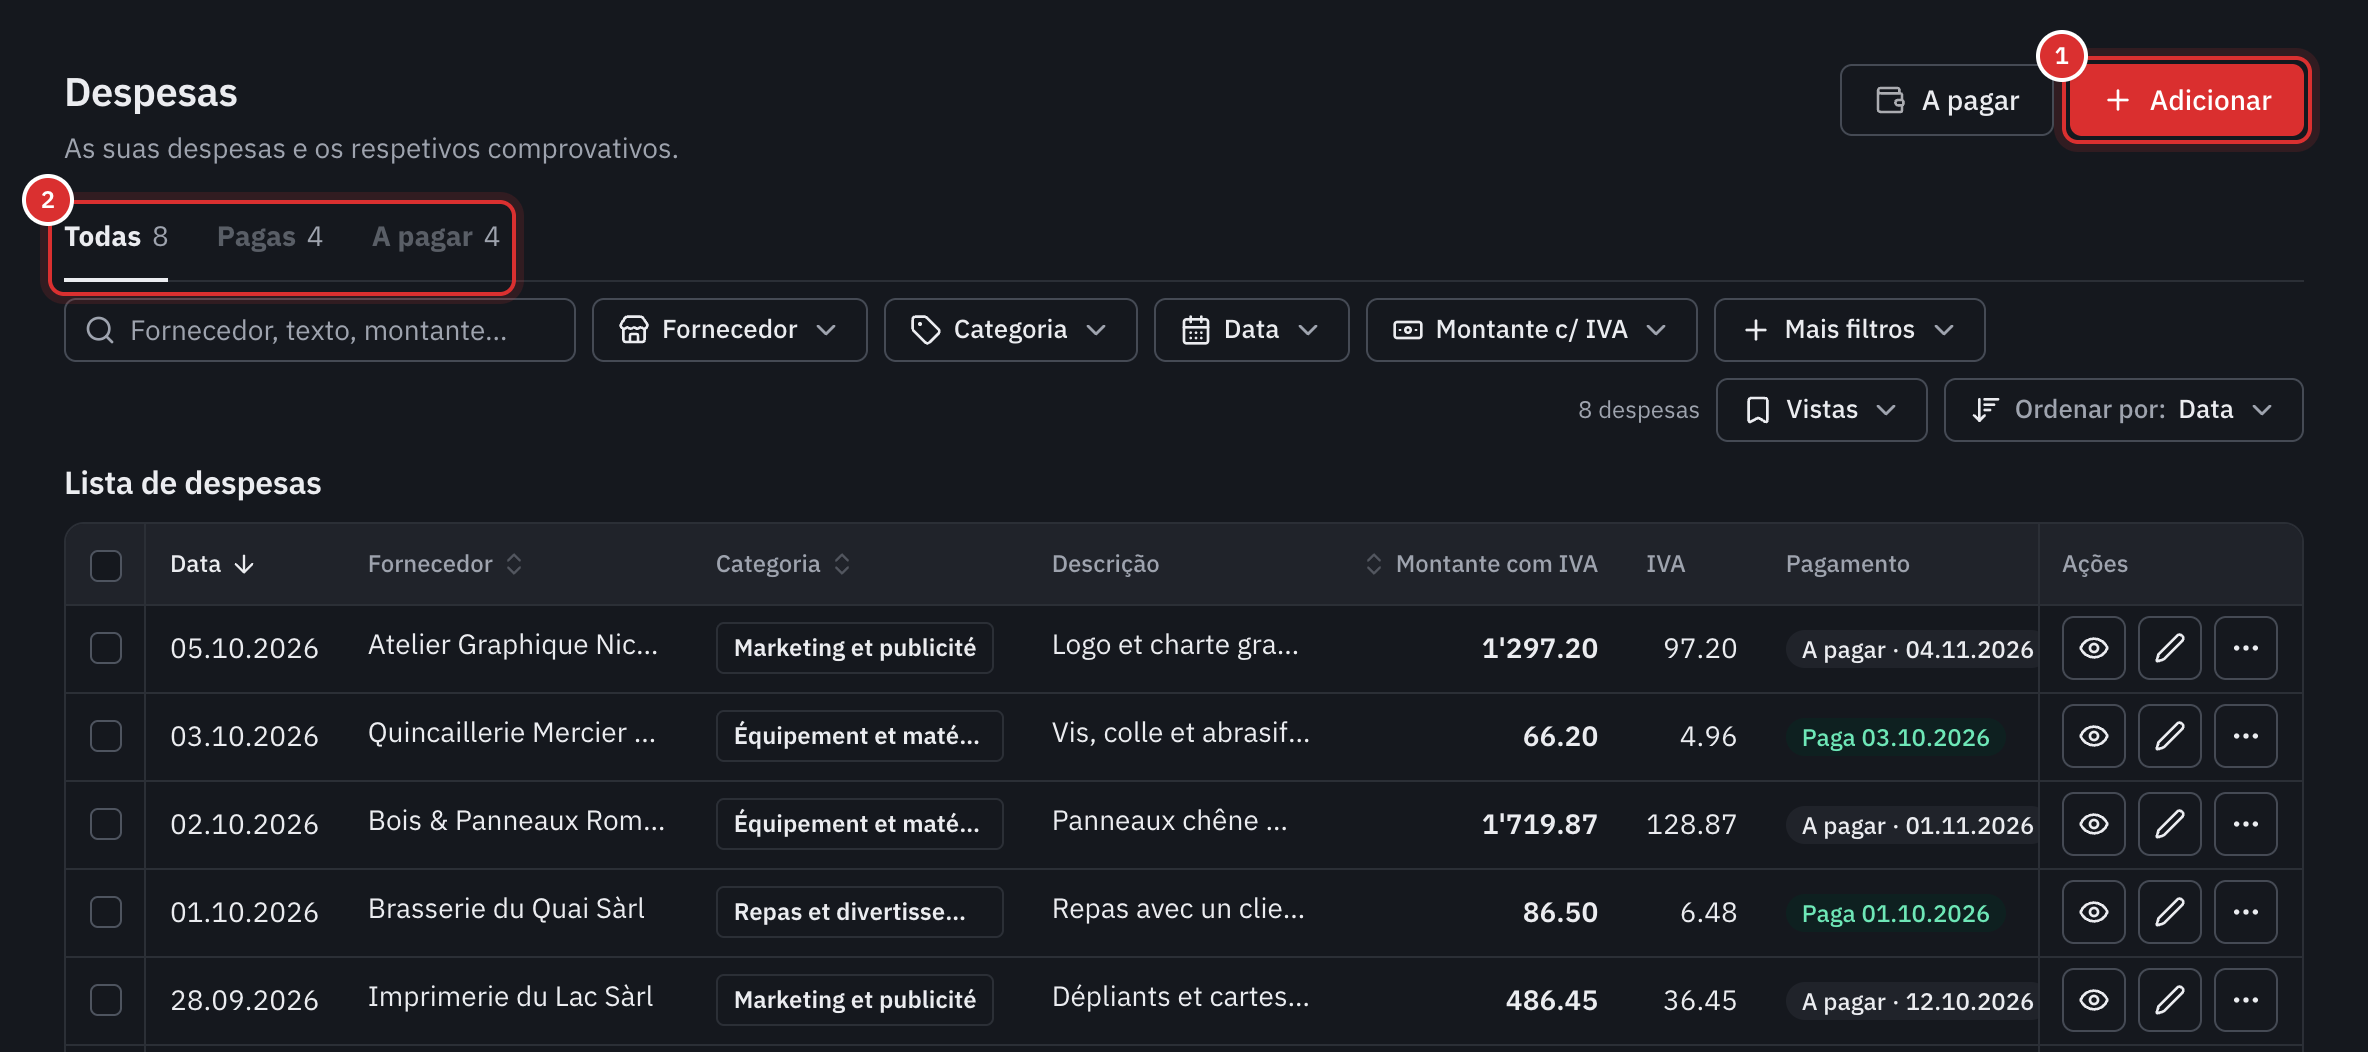Click the Repas et divertisse... category tag
The height and width of the screenshot is (1052, 2368).
point(859,912)
